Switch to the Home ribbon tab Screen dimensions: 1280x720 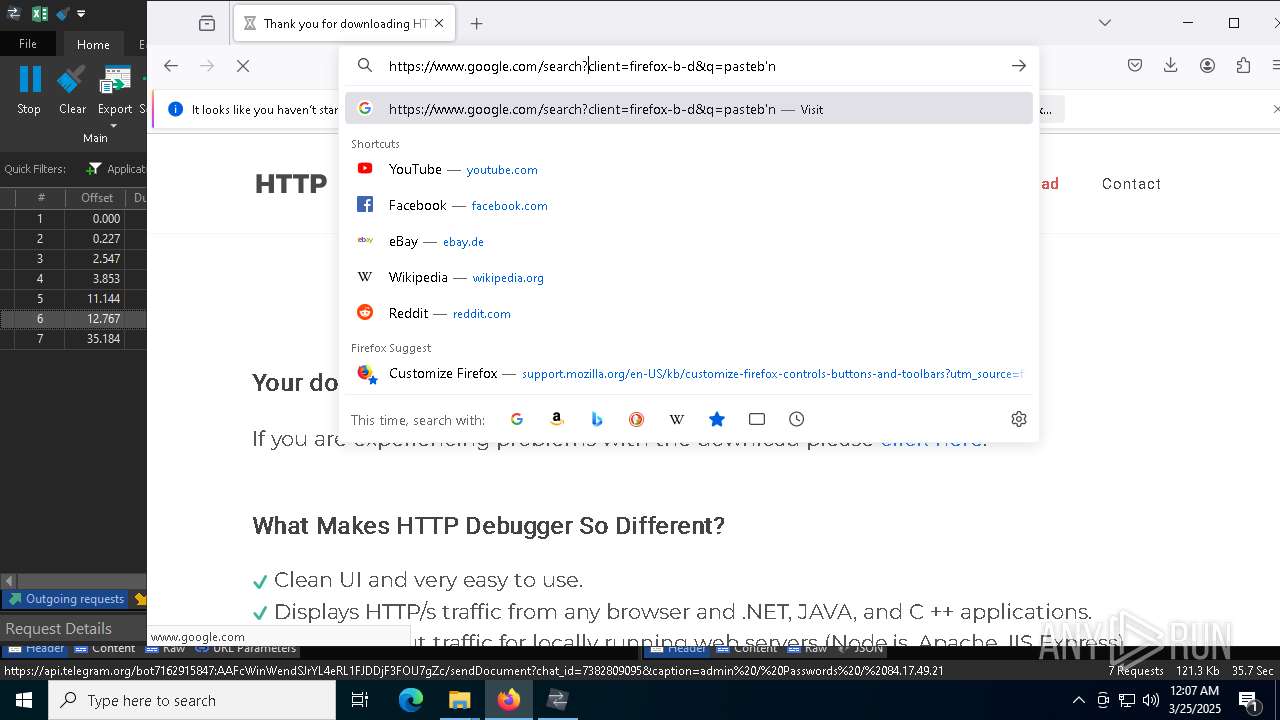pyautogui.click(x=93, y=44)
